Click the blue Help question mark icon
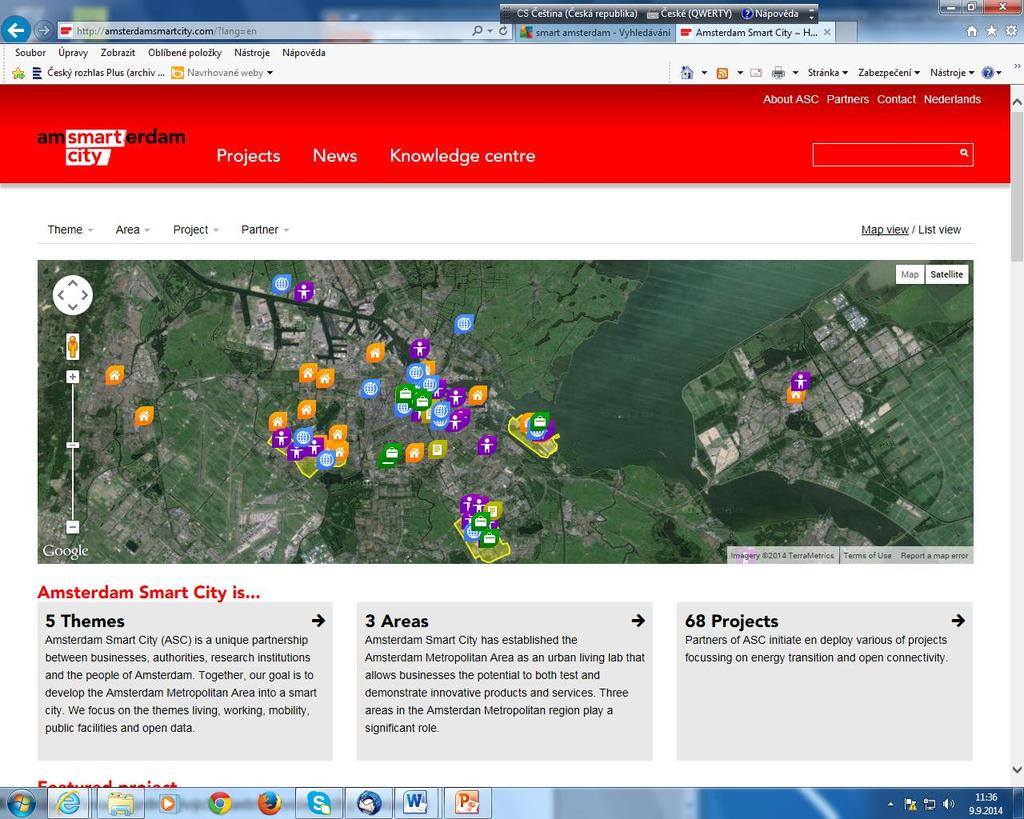 [x=987, y=73]
